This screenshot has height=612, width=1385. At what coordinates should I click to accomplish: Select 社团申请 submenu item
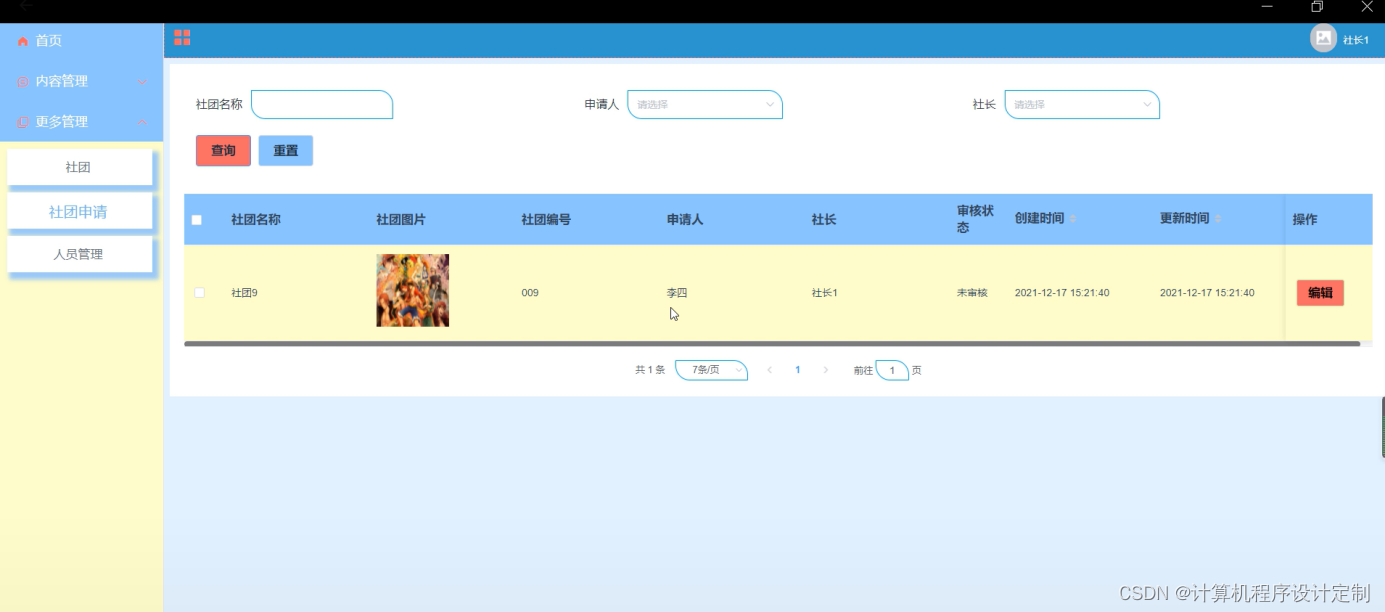tap(79, 212)
